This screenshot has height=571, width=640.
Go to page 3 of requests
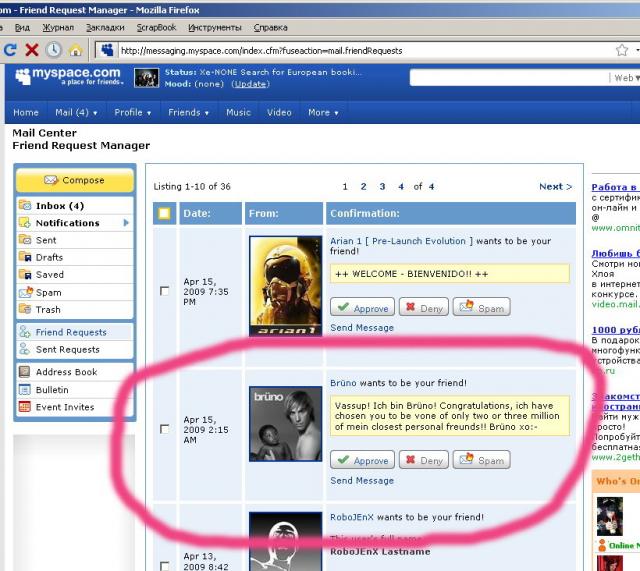pyautogui.click(x=382, y=187)
